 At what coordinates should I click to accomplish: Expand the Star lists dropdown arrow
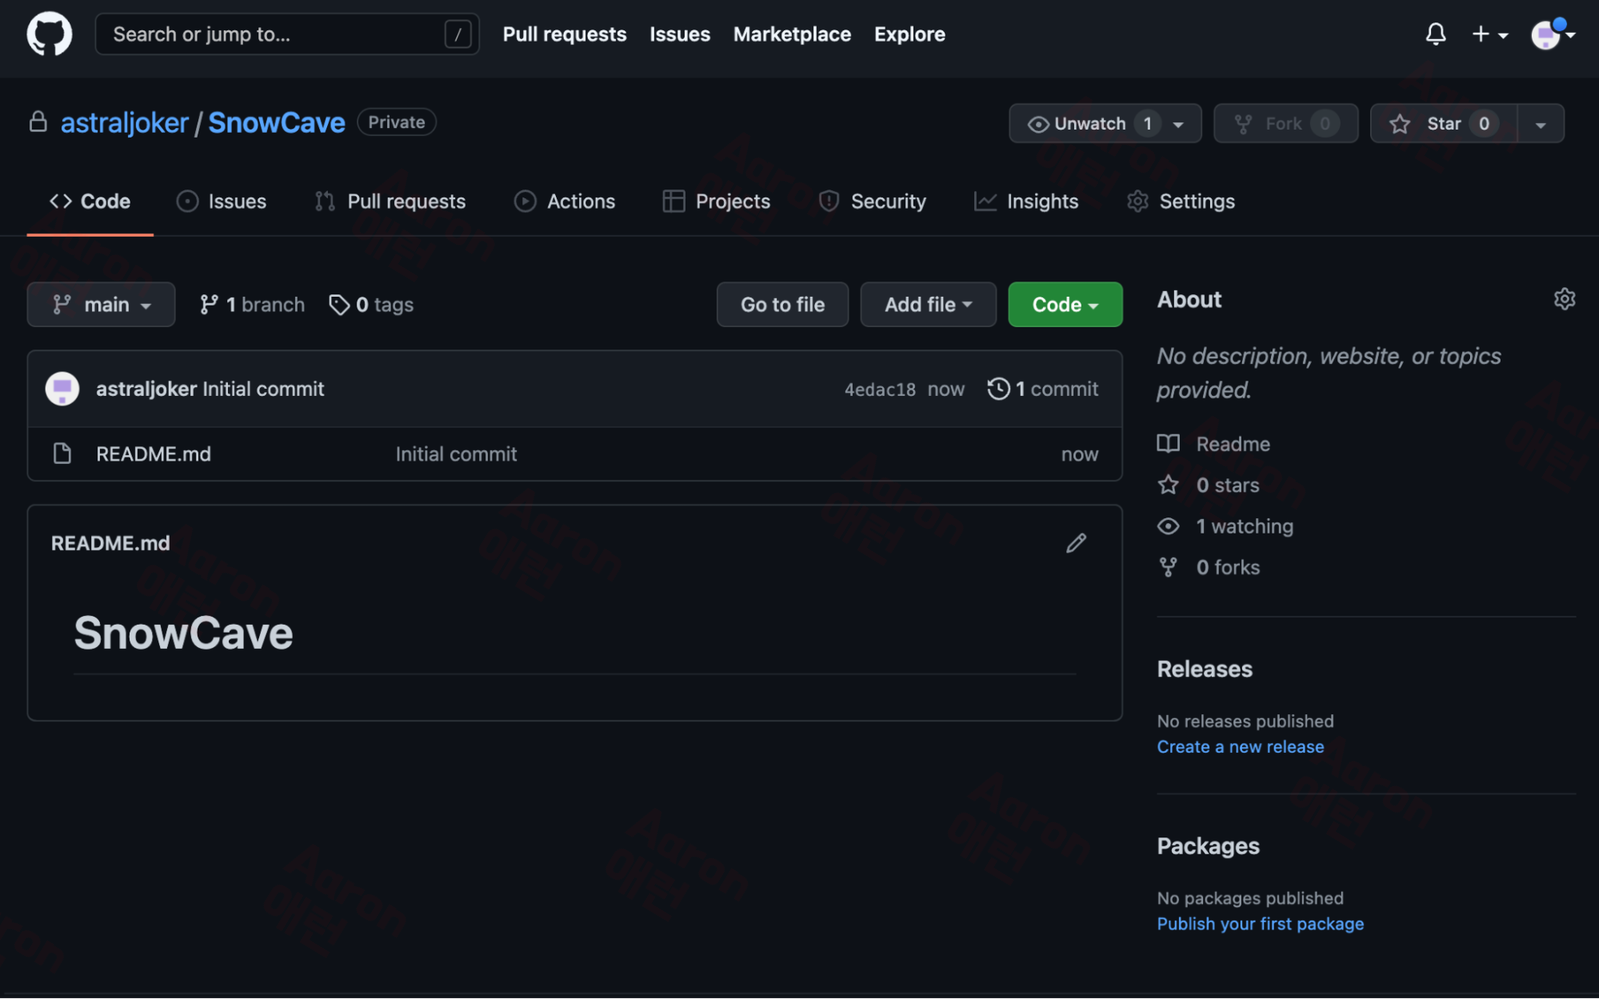[x=1541, y=123]
